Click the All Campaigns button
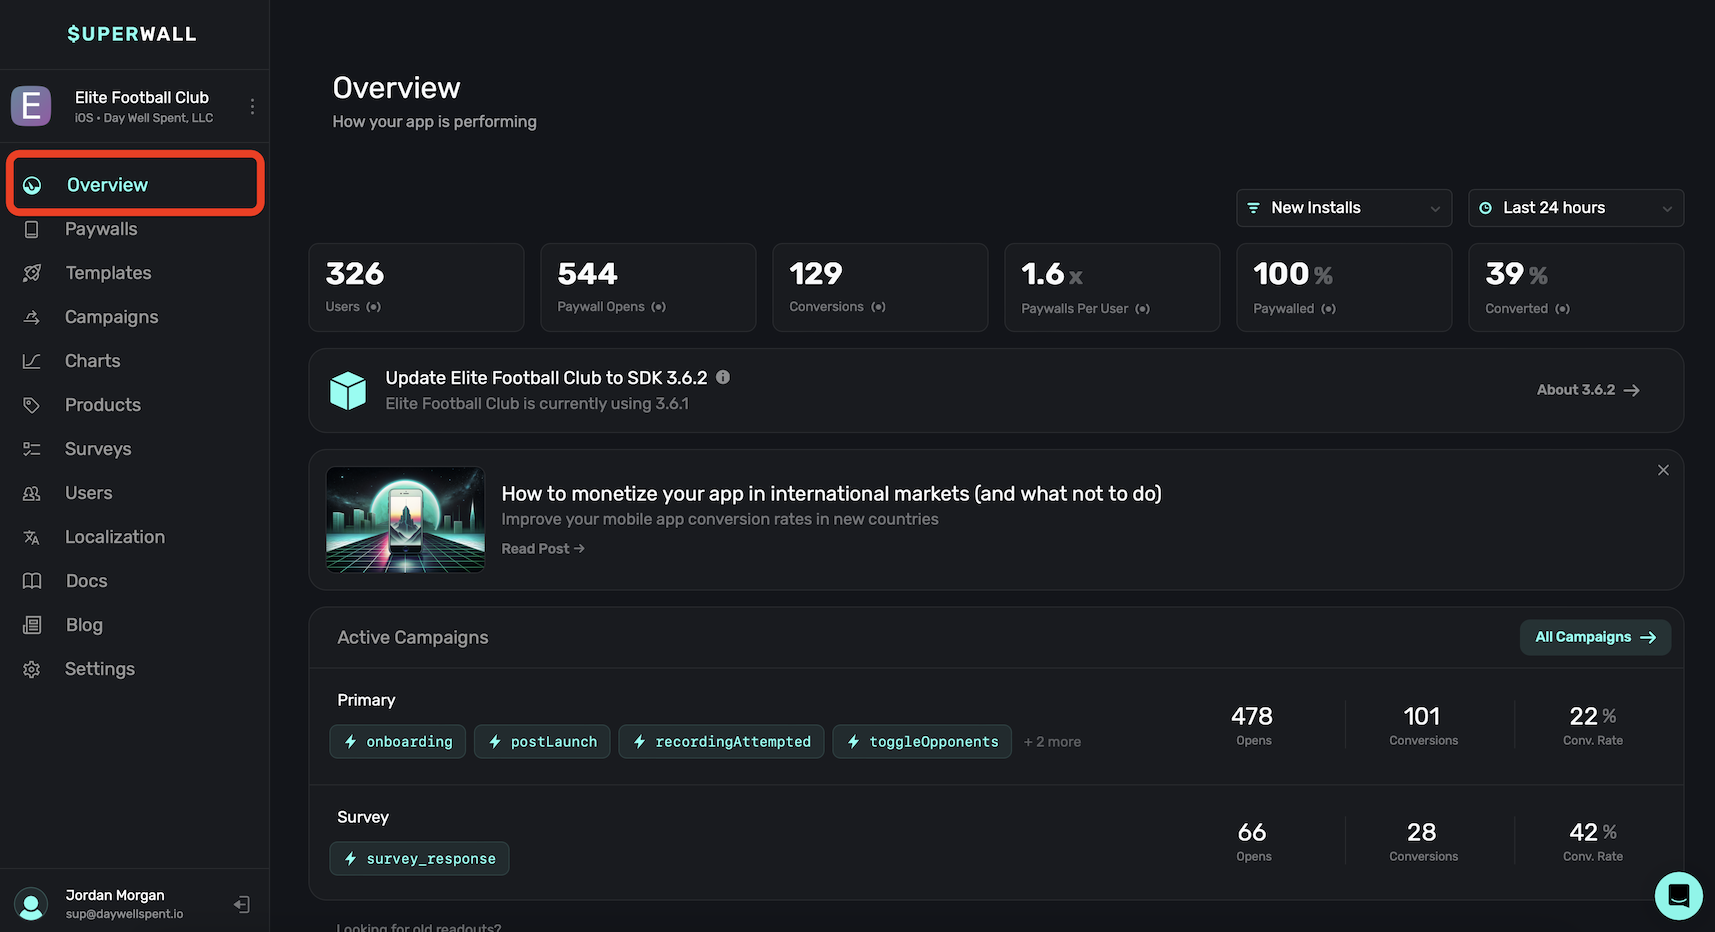 point(1594,637)
